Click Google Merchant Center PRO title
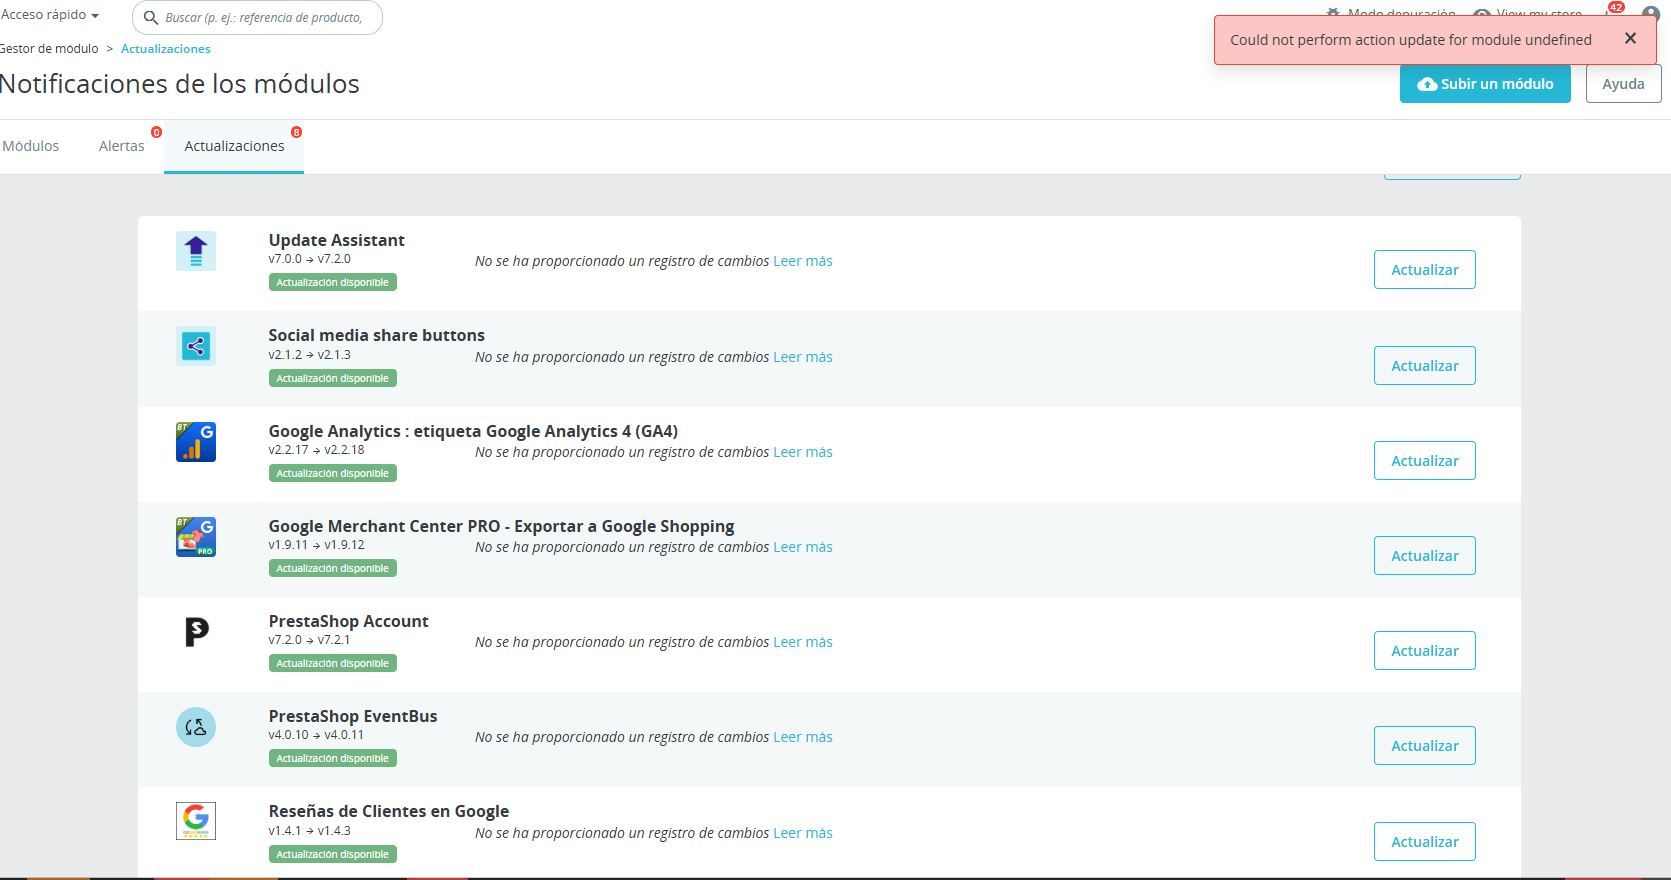 501,526
